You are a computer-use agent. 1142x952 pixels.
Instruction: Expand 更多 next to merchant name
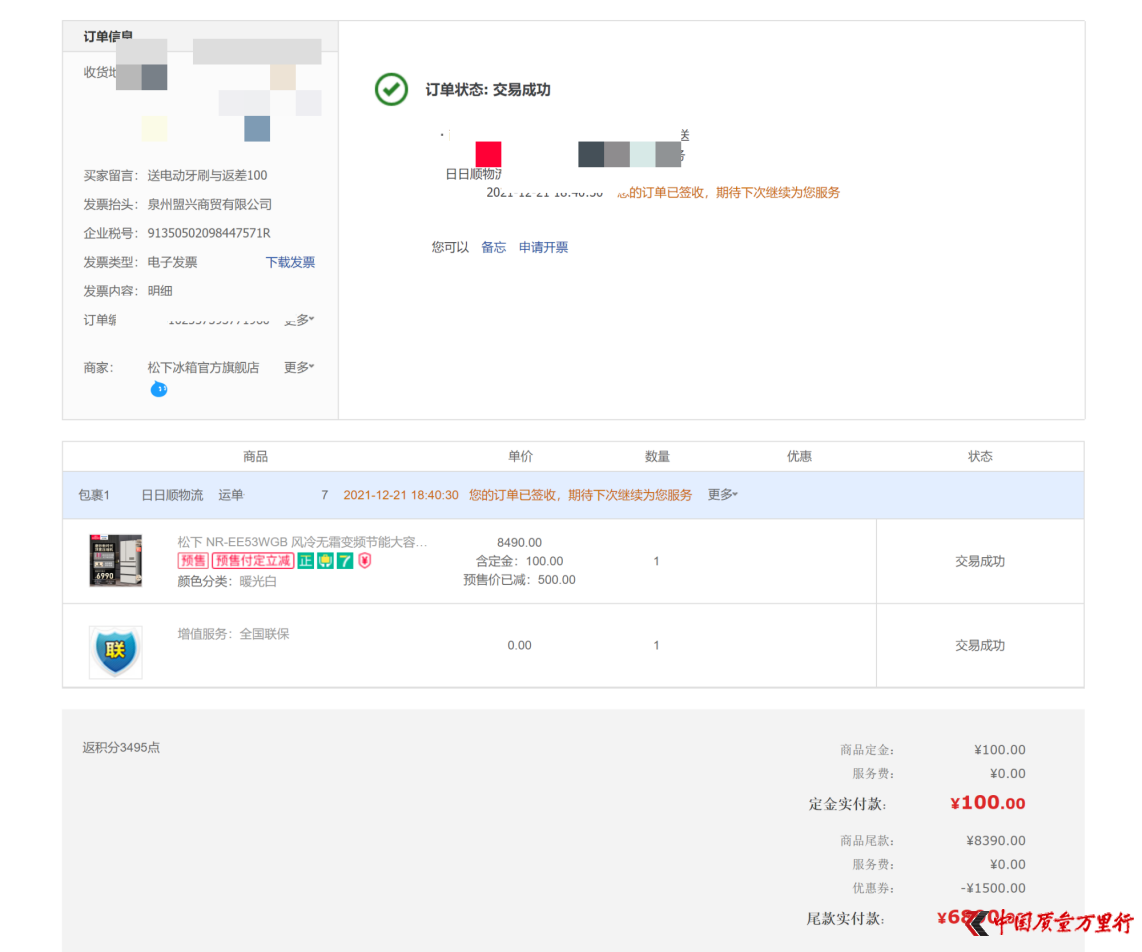[299, 367]
